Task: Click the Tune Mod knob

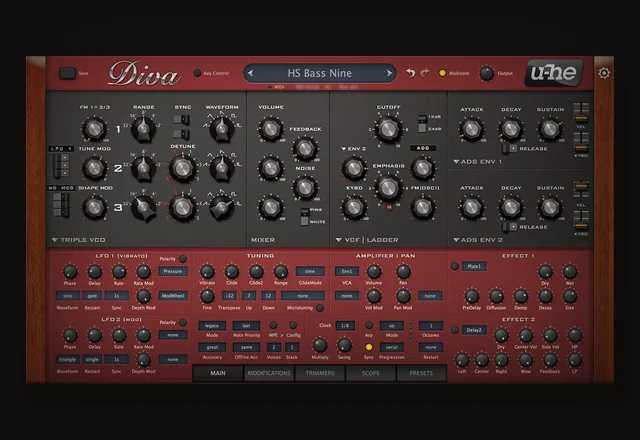Action: [94, 168]
